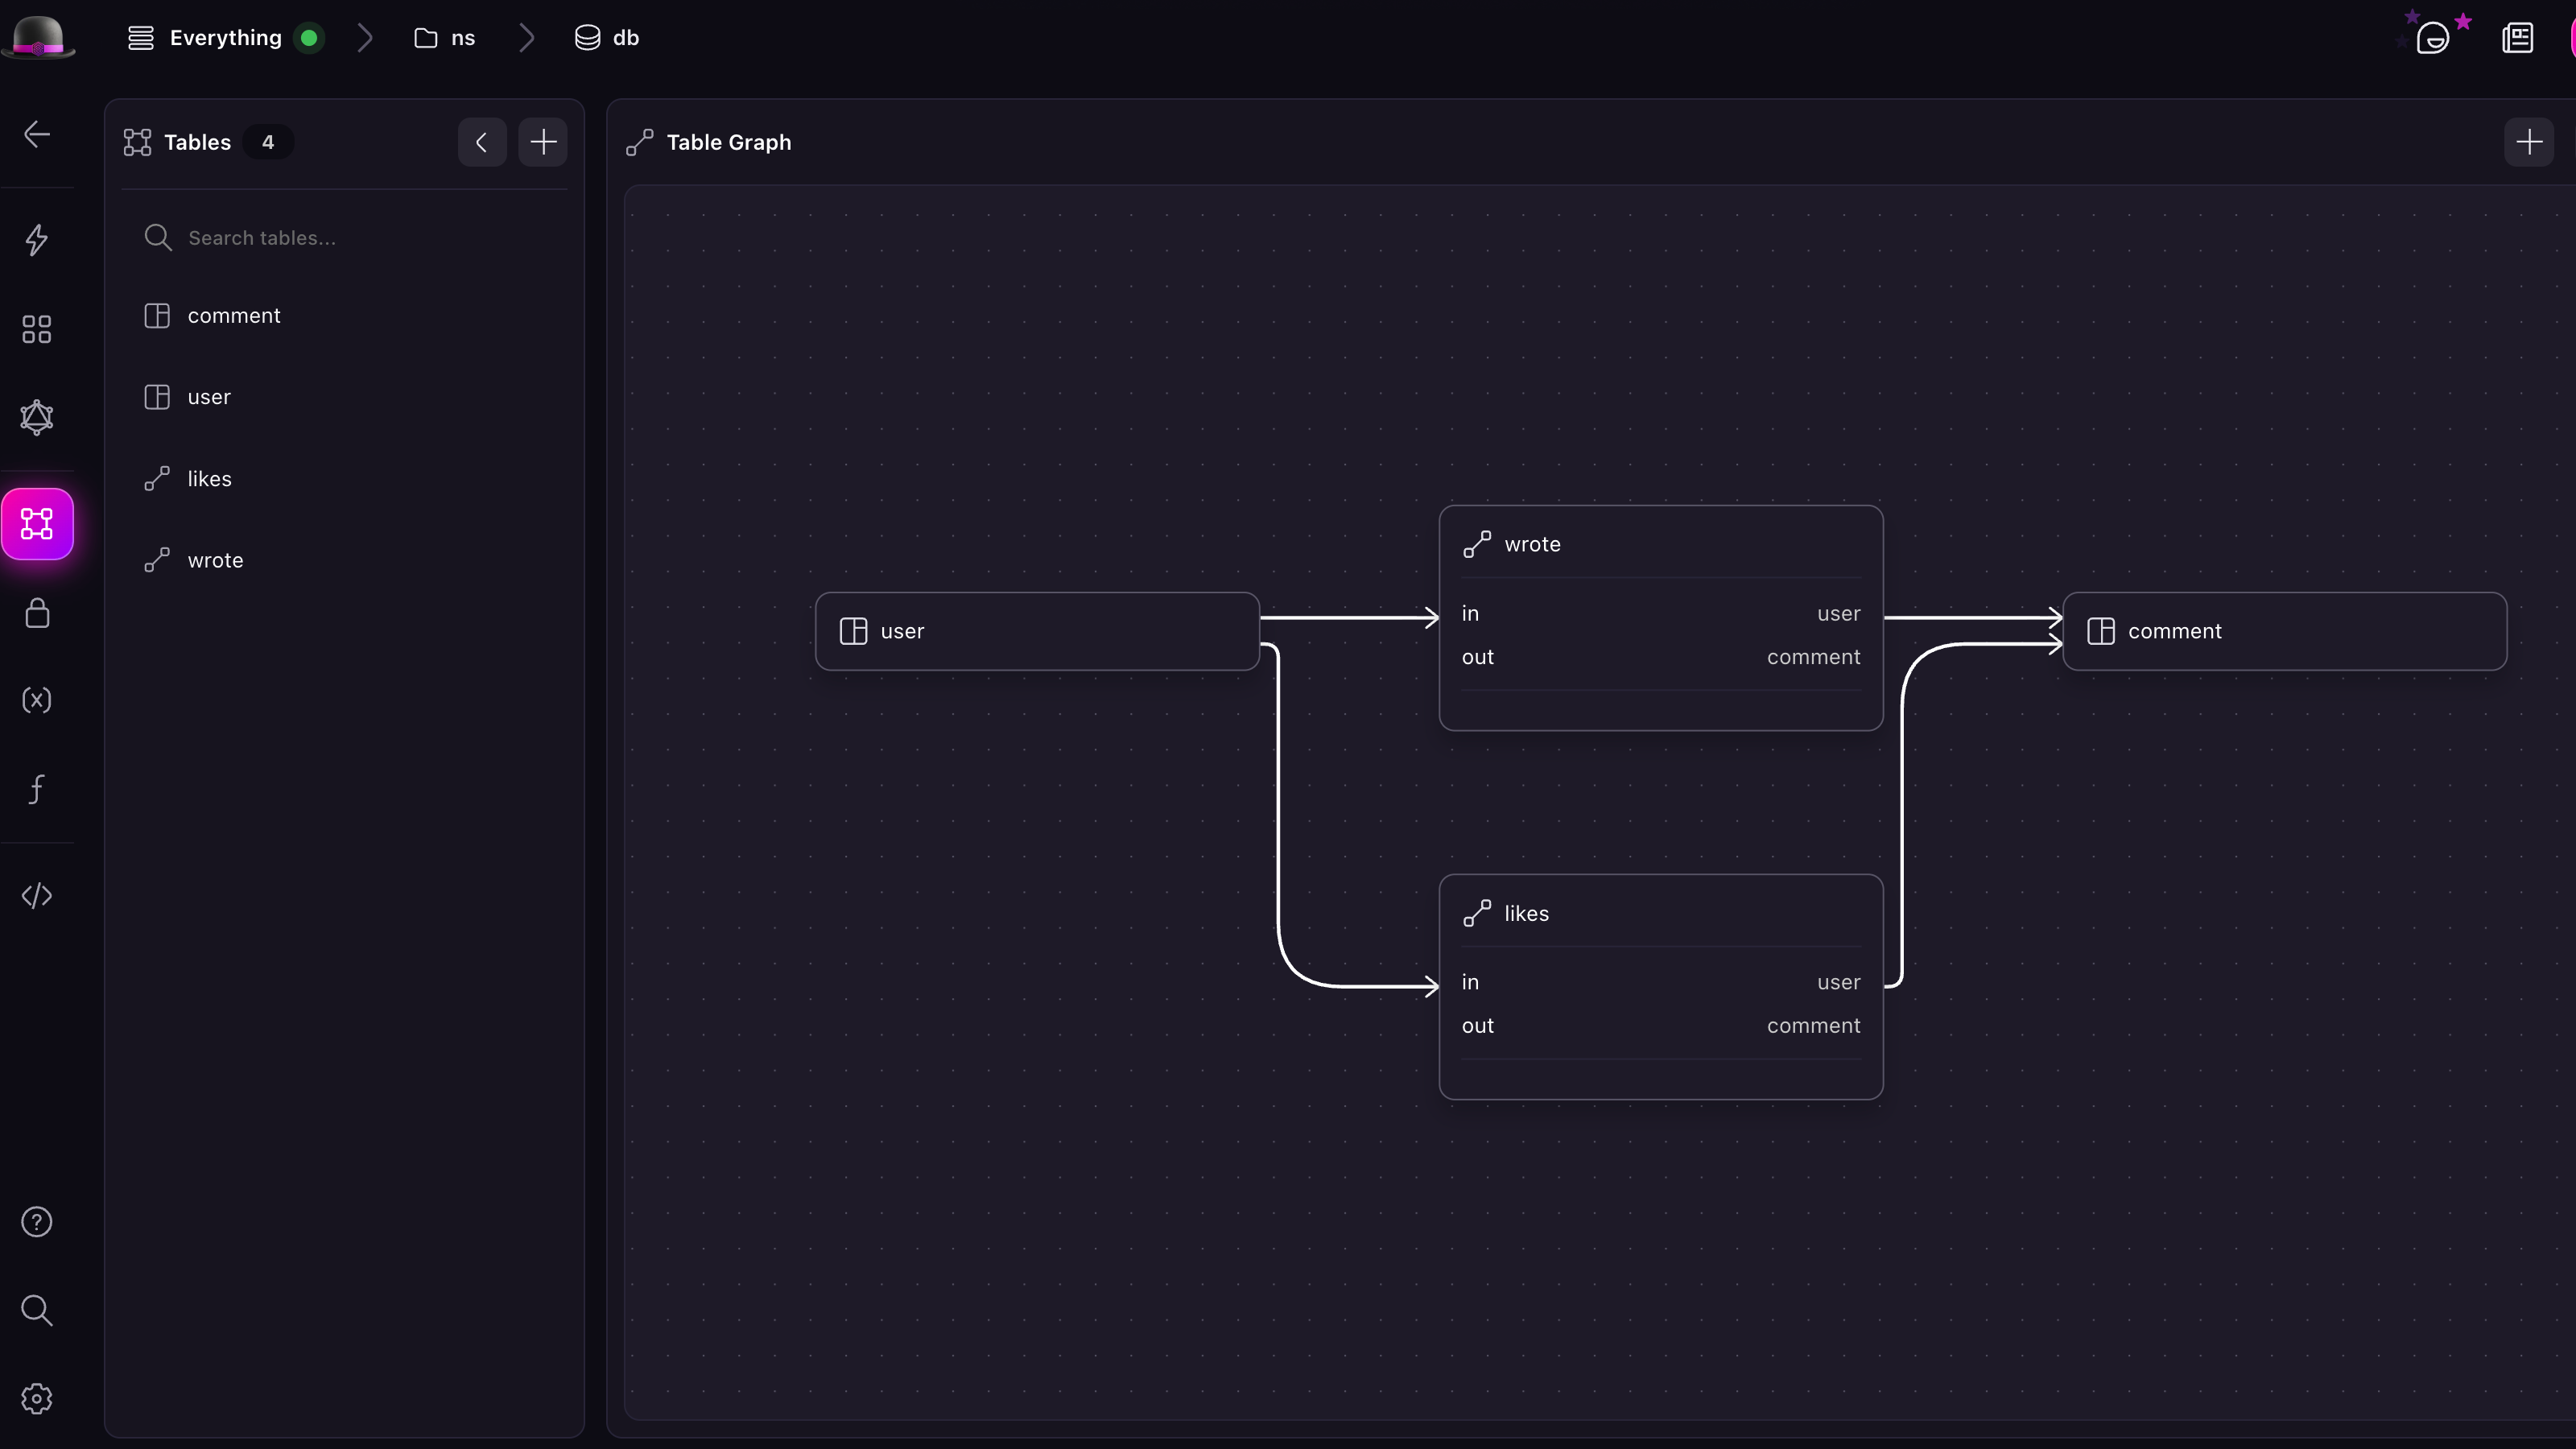
Task: Open the settings gear icon
Action: (37, 1398)
